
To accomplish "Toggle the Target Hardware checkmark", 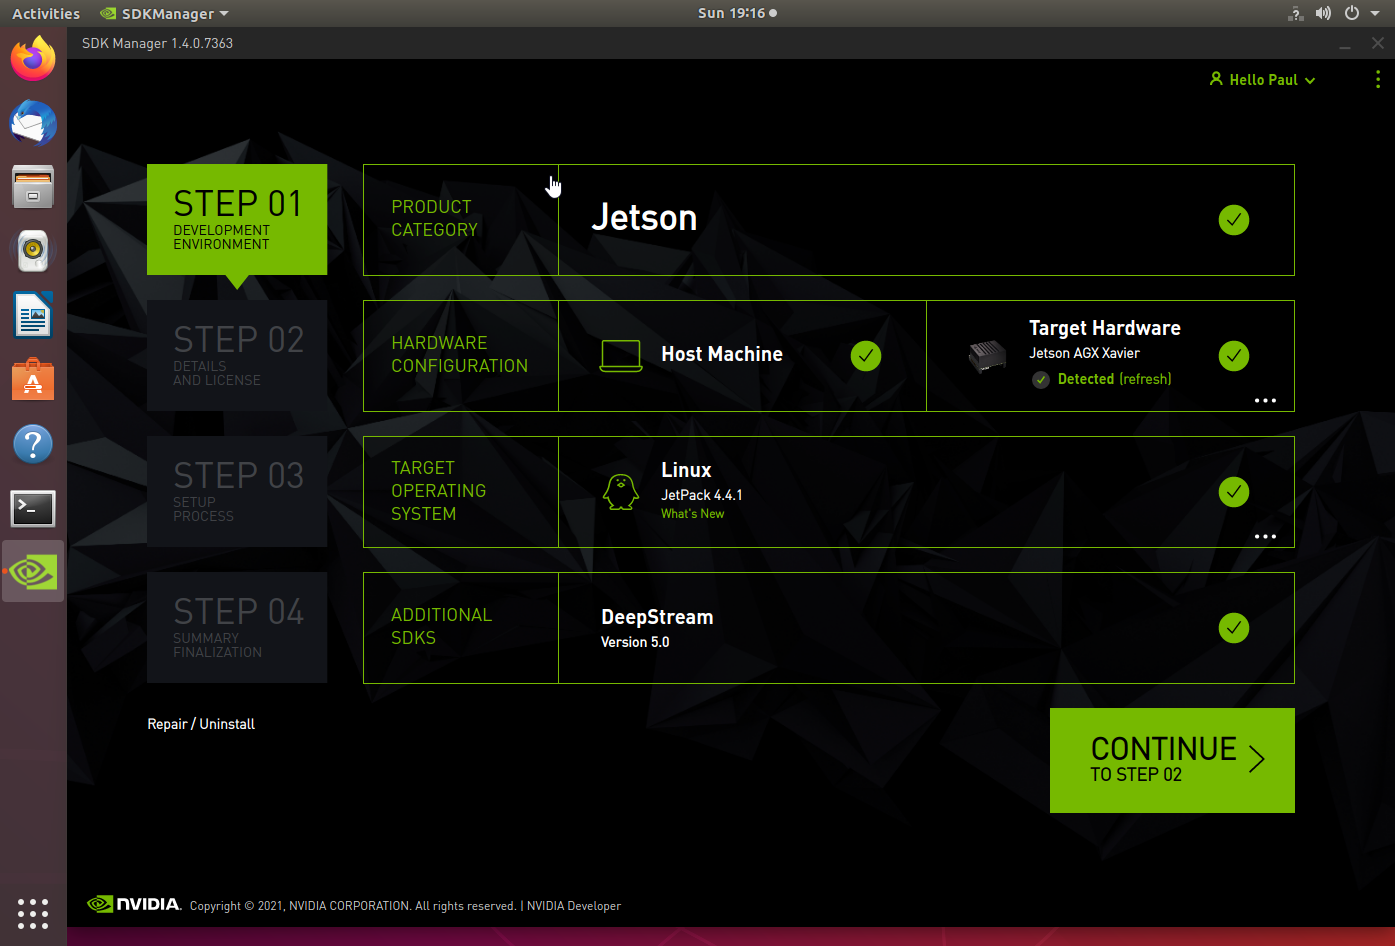I will 1234,356.
